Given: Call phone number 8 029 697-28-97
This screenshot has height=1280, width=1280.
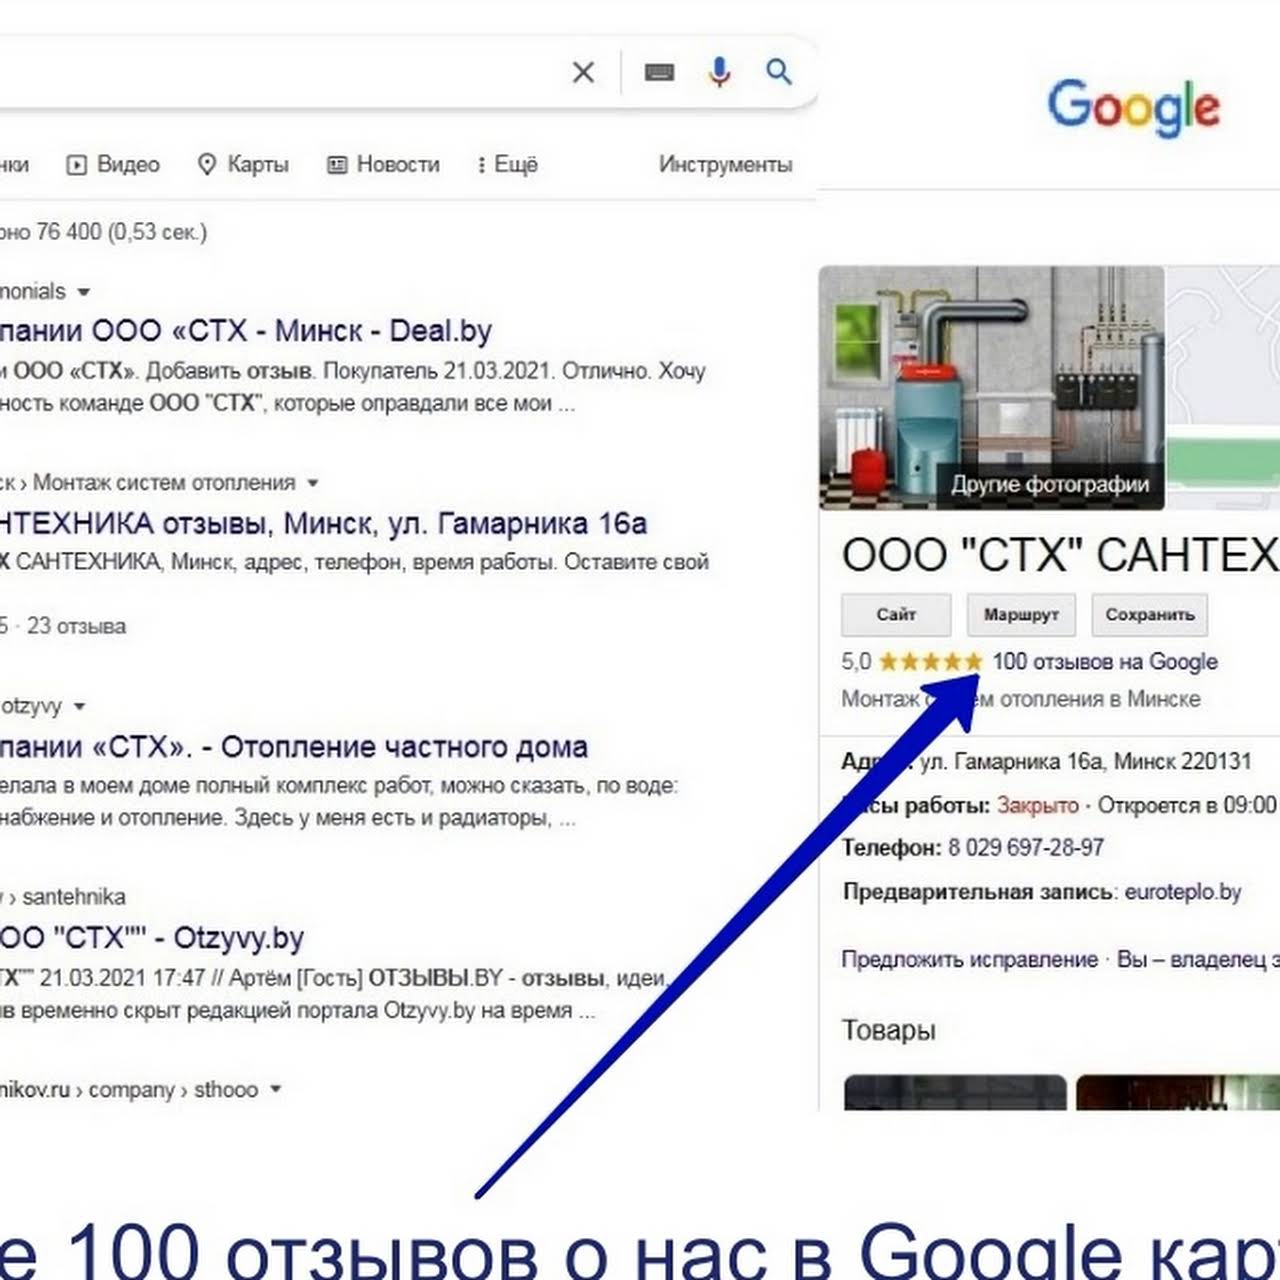Looking at the screenshot, I should coord(1026,848).
